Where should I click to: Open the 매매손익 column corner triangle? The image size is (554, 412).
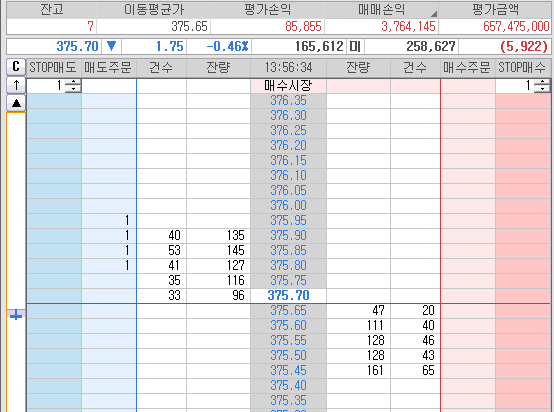pyautogui.click(x=434, y=14)
